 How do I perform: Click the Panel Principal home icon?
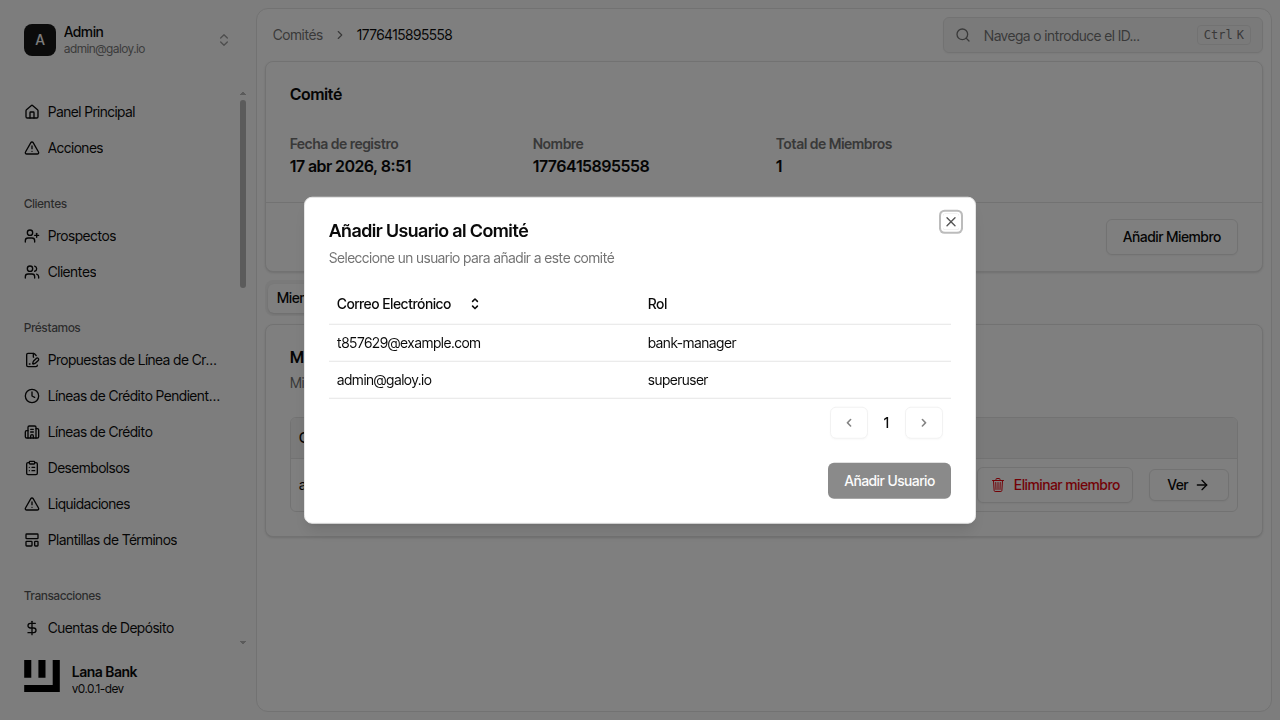tap(32, 112)
